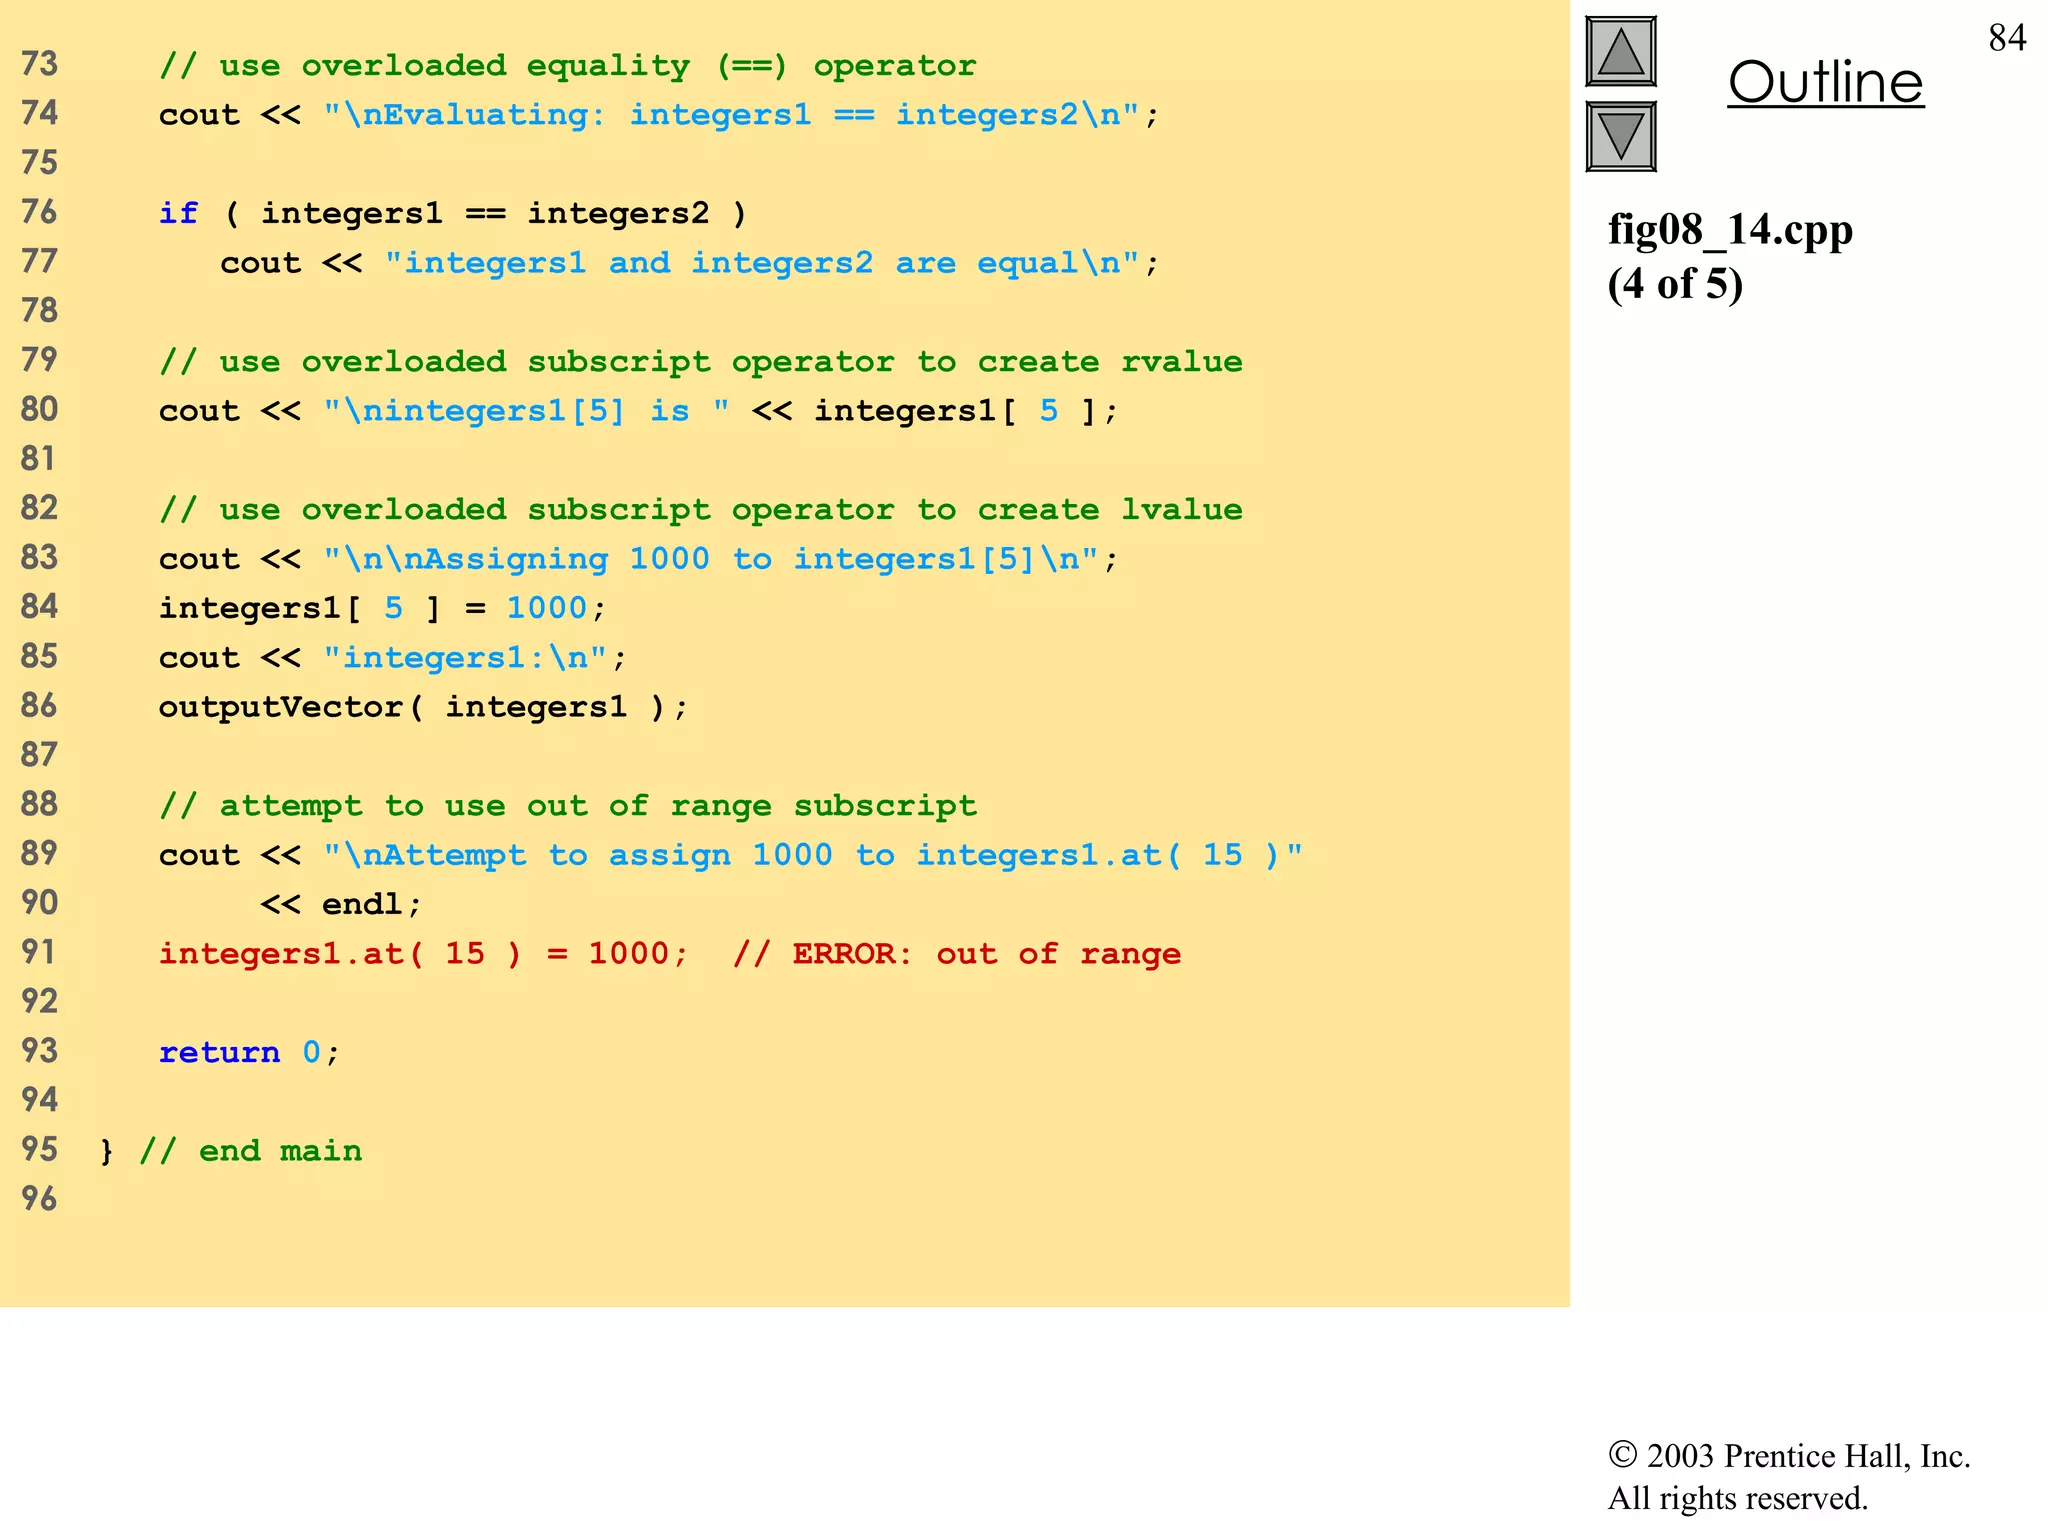Viewport: 2048px width, 1536px height.
Task: Click the '(4 of 5)' page indicator
Action: 1675,284
